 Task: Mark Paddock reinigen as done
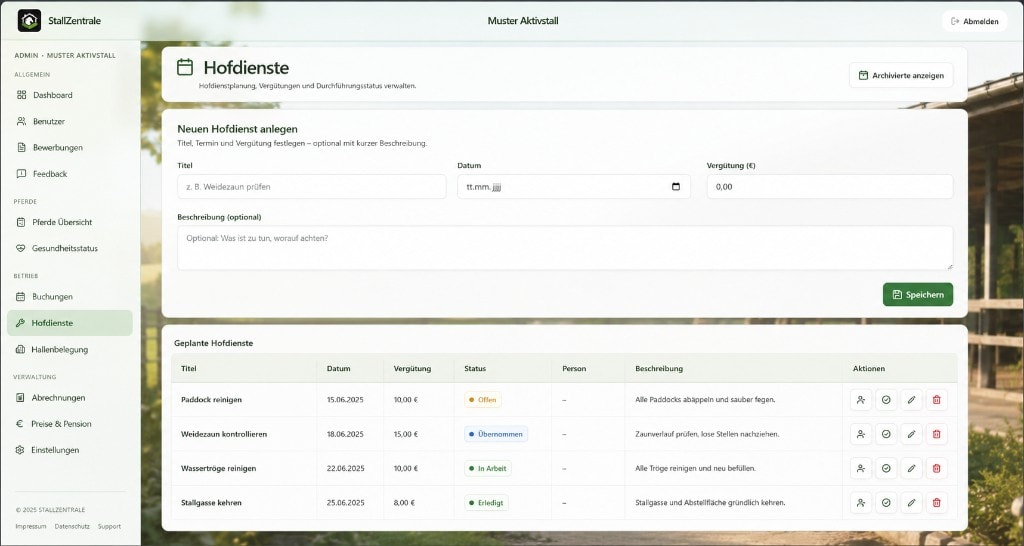pyautogui.click(x=886, y=400)
